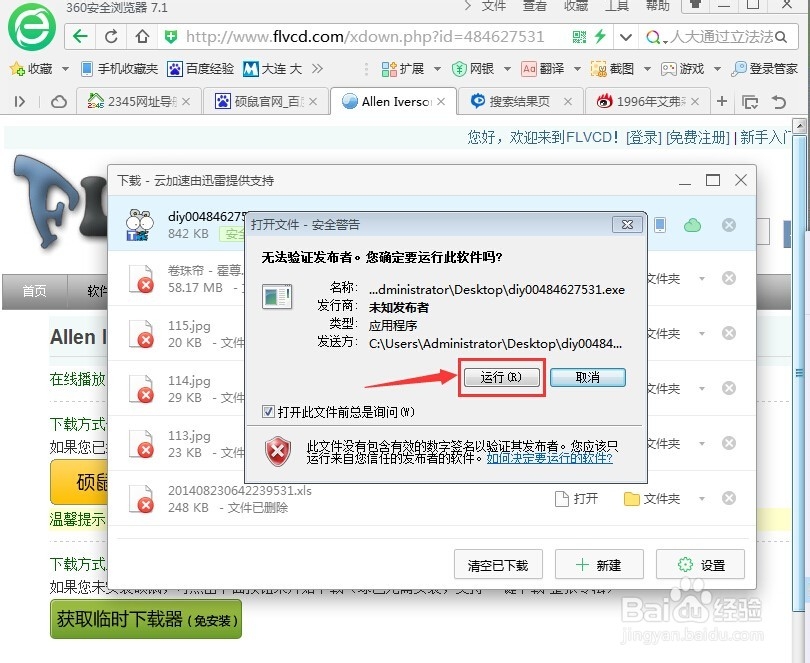The height and width of the screenshot is (663, 810).
Task: Open the 如何决定要运行的软件 link
Action: point(549,458)
